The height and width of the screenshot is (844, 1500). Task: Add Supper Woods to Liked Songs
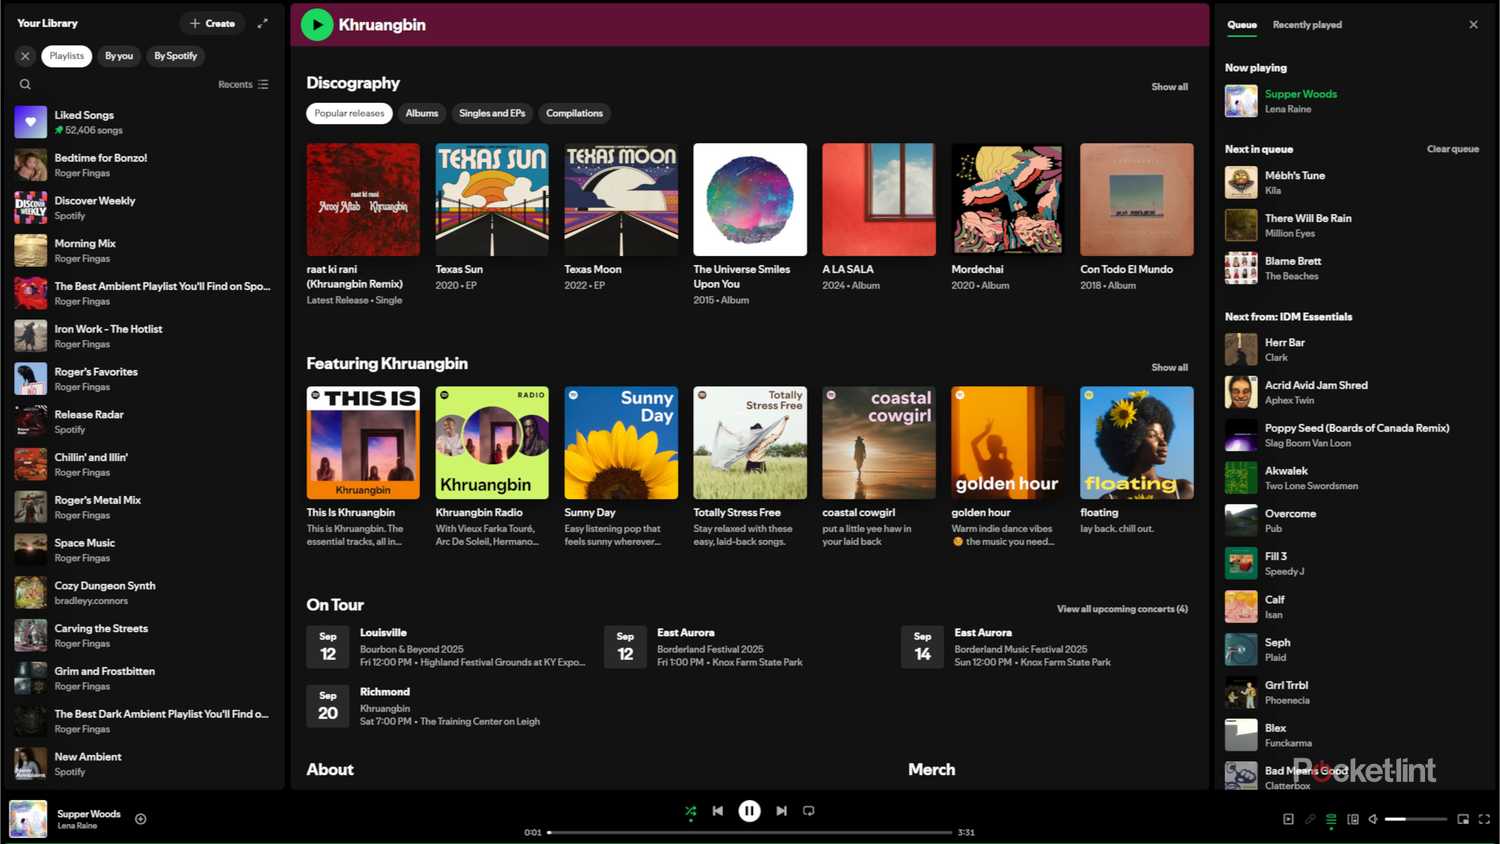141,819
